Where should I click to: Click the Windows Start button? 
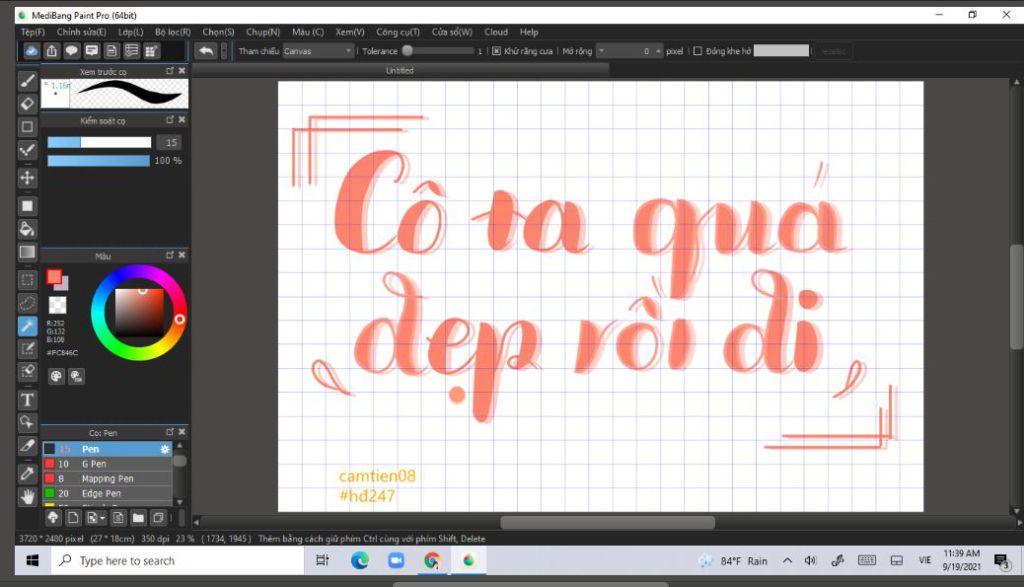click(32, 560)
